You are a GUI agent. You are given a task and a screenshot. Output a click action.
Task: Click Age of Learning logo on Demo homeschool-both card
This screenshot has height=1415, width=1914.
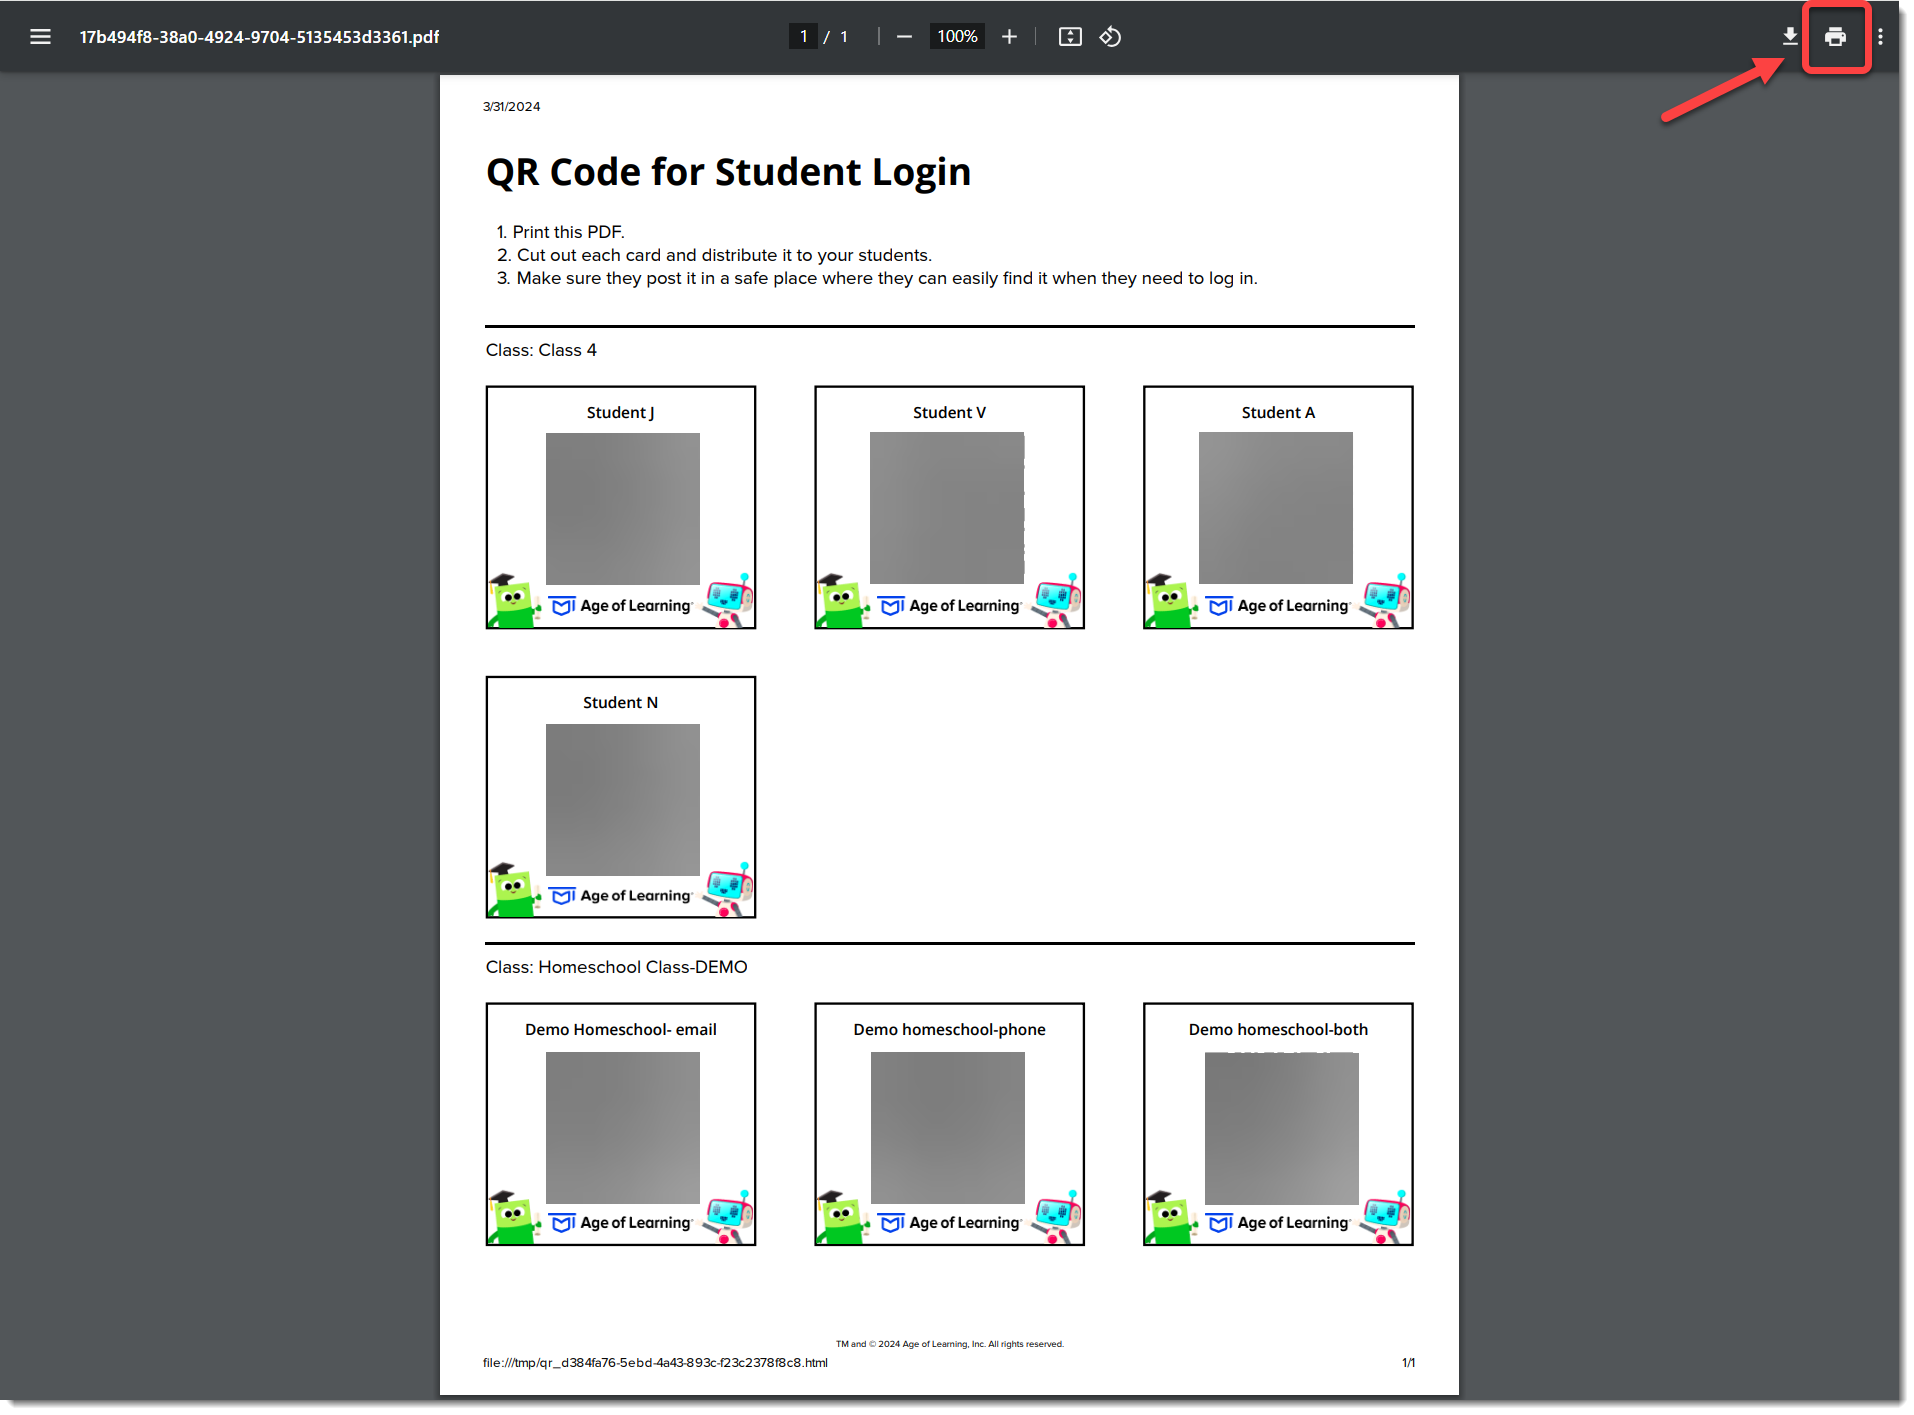click(x=1278, y=1223)
